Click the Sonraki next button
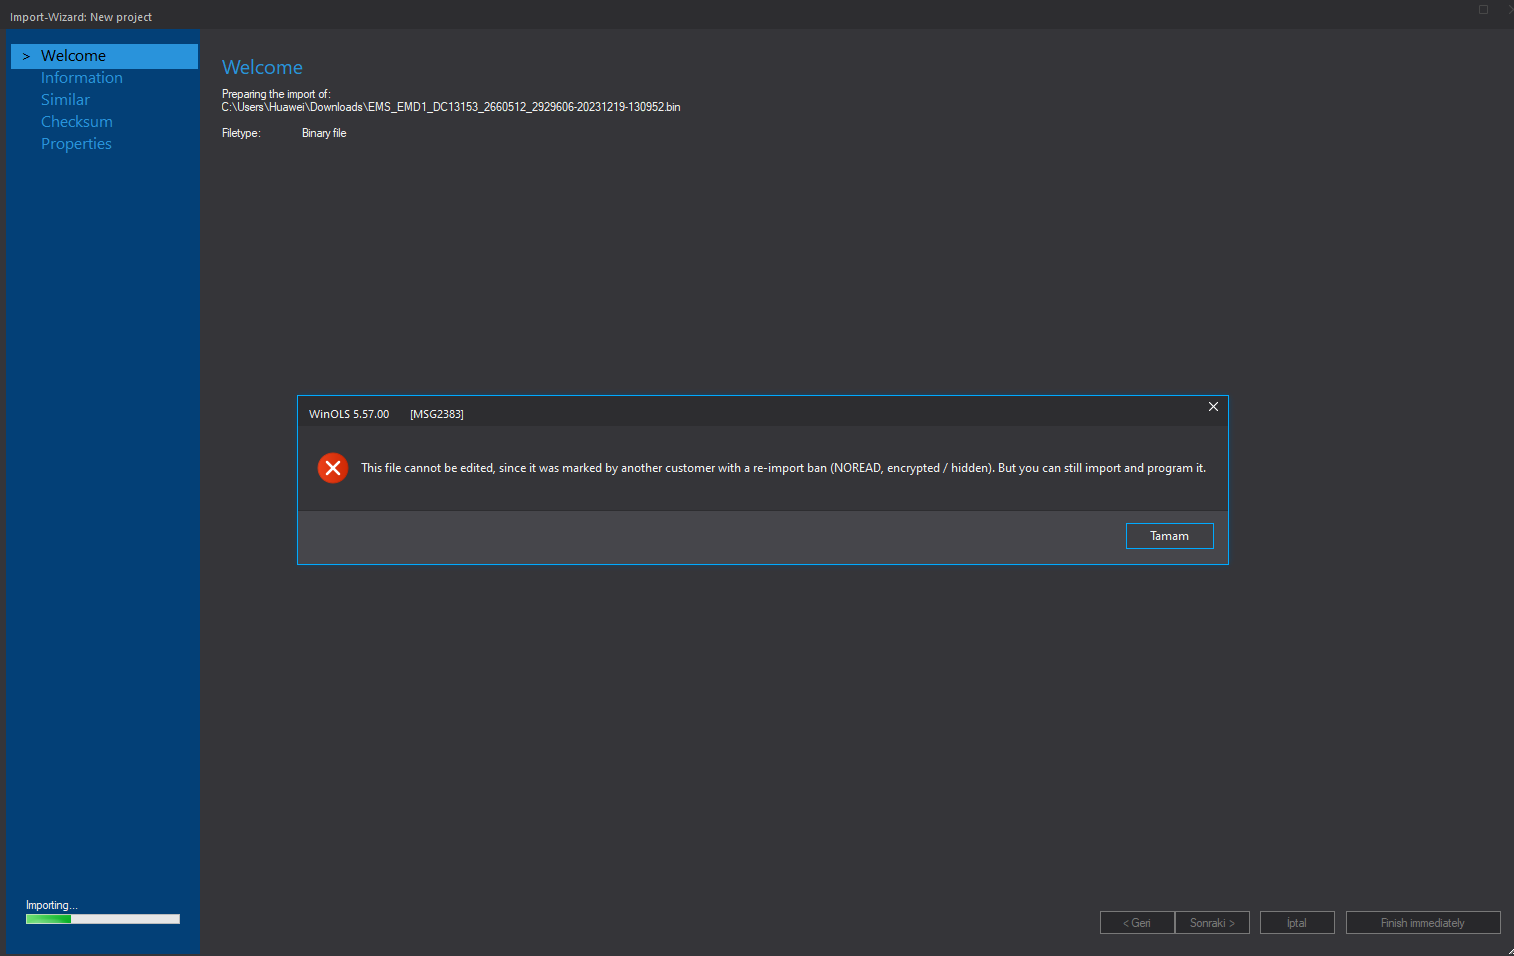The width and height of the screenshot is (1514, 956). tap(1212, 923)
